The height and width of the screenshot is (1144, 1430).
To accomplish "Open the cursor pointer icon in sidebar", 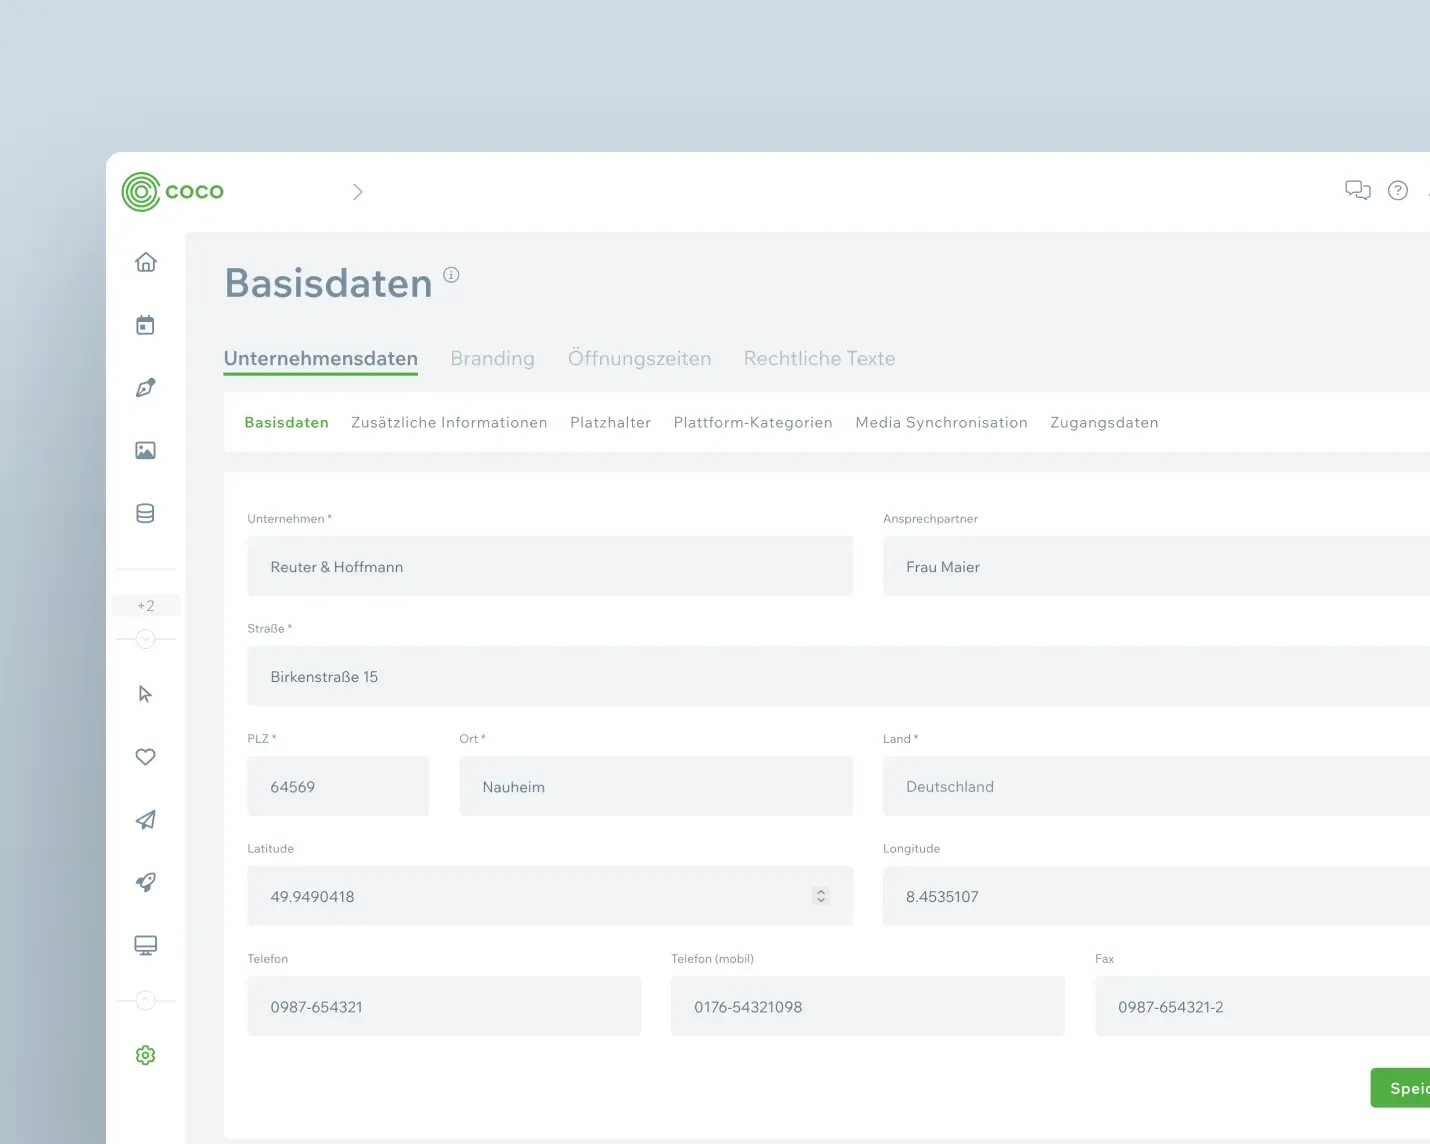I will [x=146, y=694].
